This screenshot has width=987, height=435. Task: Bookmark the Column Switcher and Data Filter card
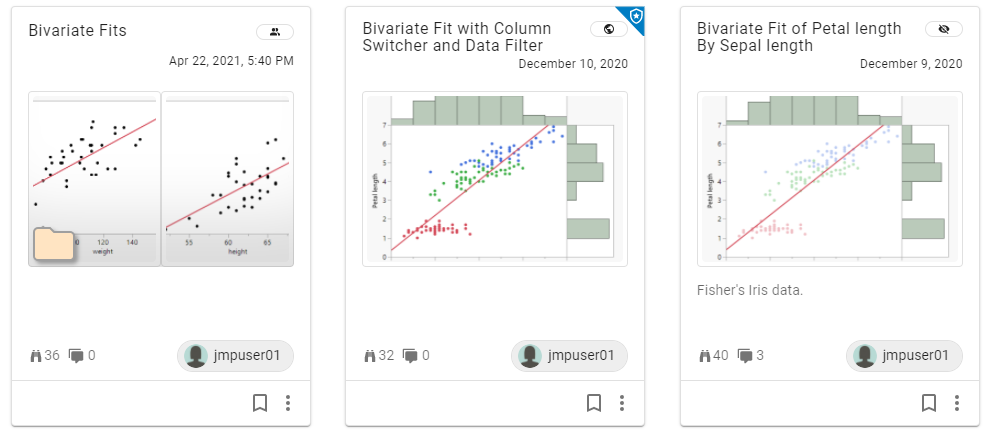point(594,403)
